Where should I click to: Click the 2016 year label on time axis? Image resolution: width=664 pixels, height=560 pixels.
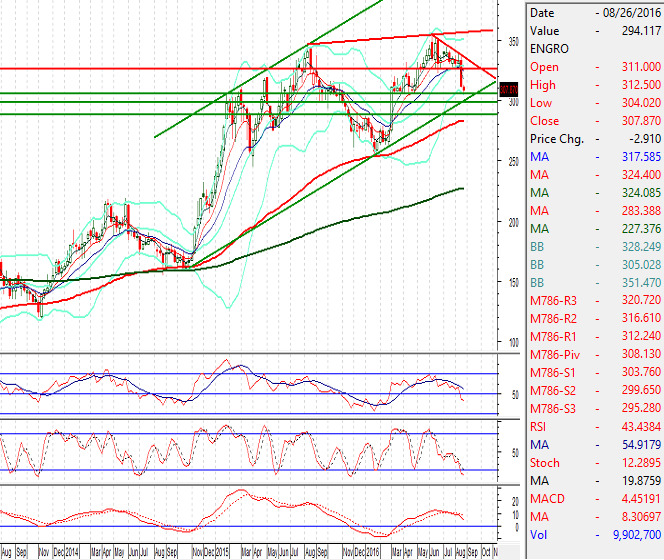[x=373, y=552]
